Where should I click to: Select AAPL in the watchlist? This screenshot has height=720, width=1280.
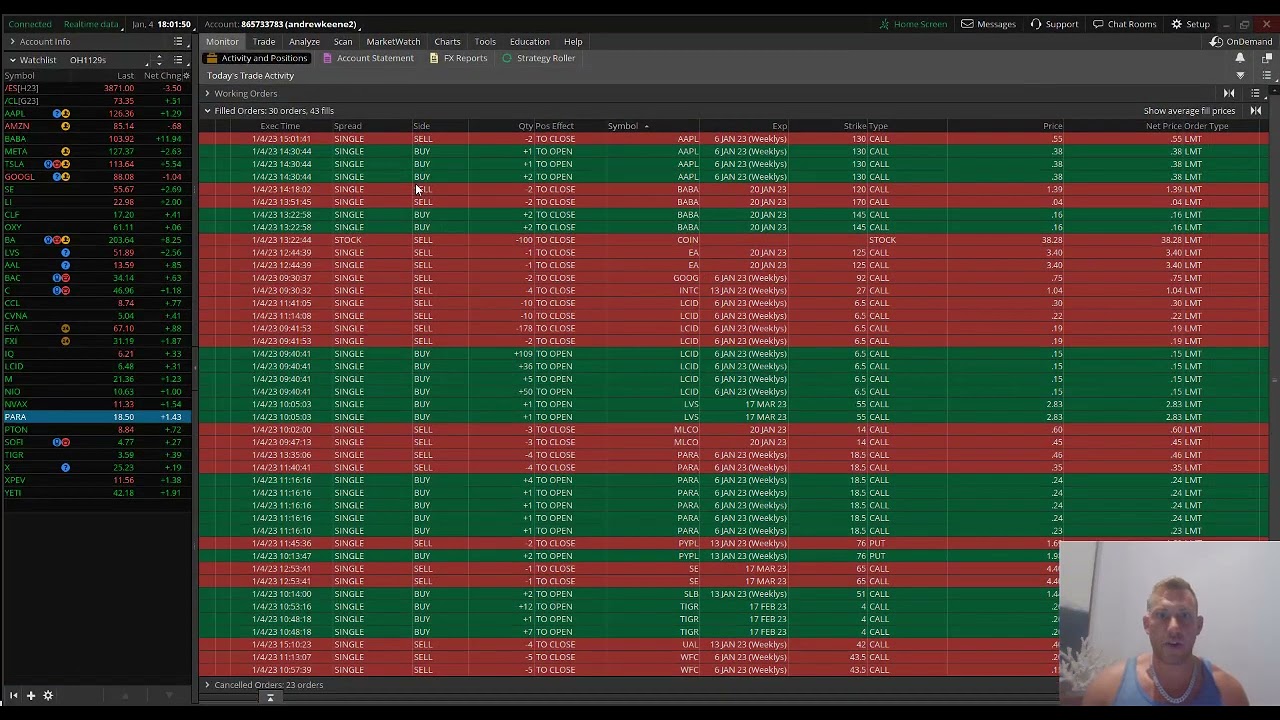click(x=14, y=114)
